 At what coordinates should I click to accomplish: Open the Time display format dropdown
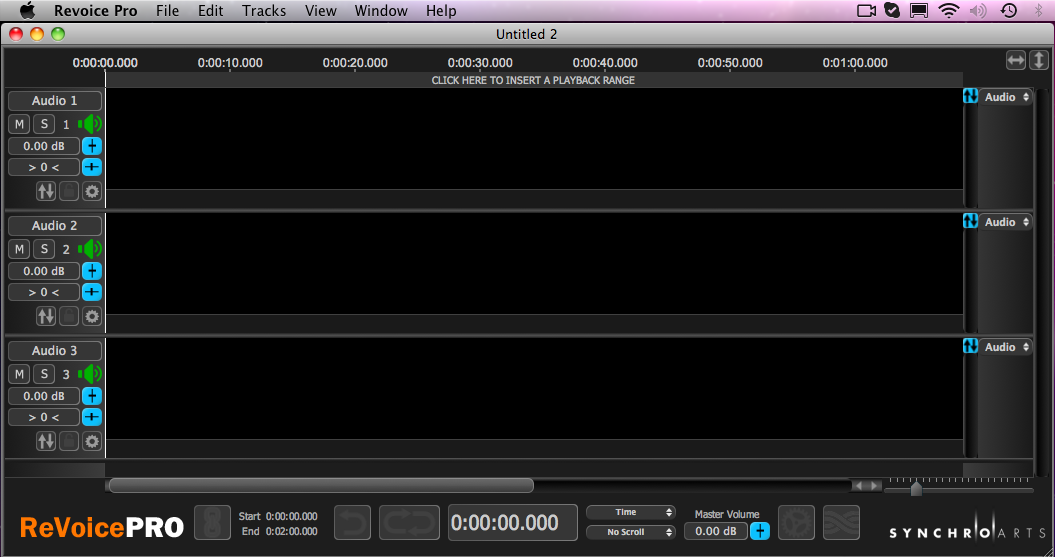[630, 512]
